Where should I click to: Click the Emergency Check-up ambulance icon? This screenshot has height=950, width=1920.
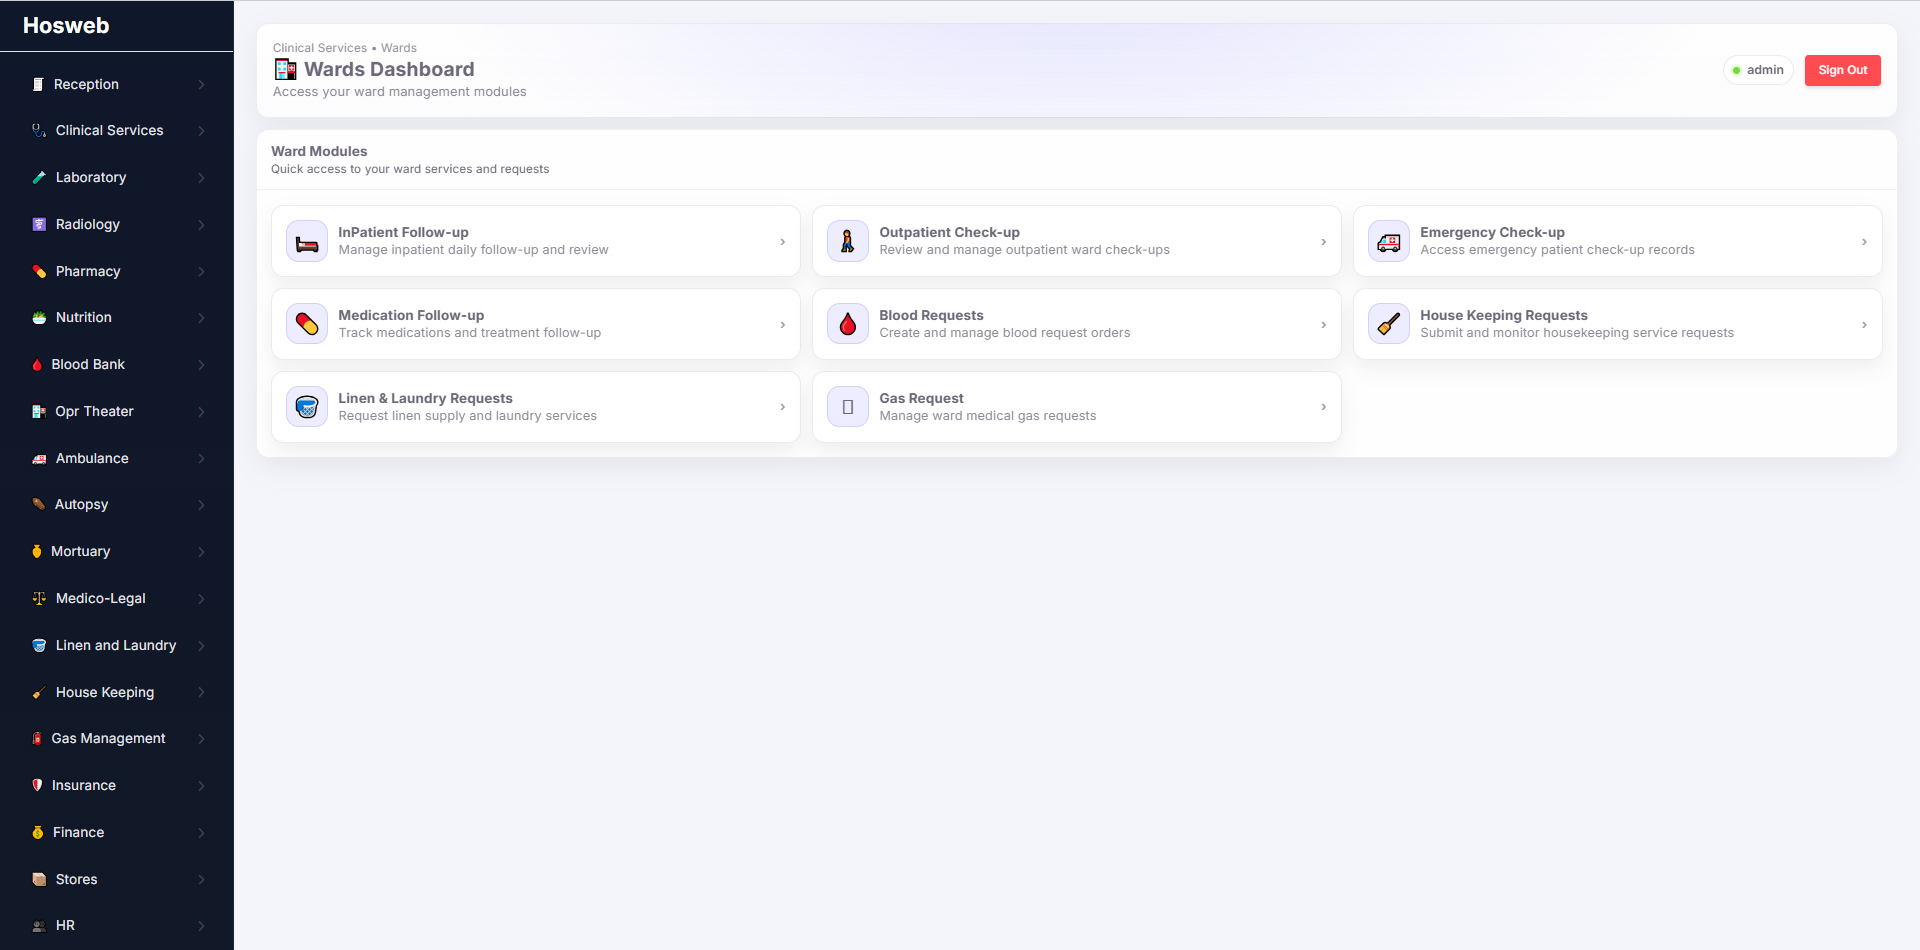[x=1389, y=242]
